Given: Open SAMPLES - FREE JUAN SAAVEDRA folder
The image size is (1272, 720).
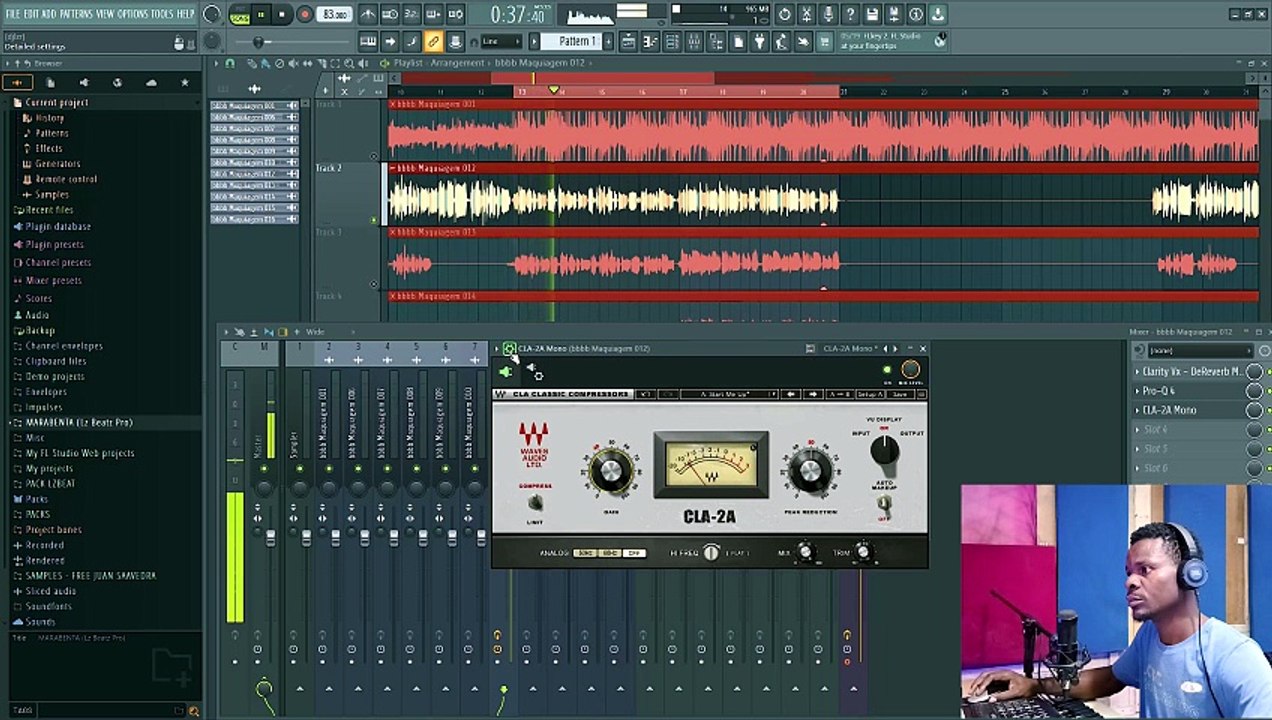Looking at the screenshot, I should (90, 576).
